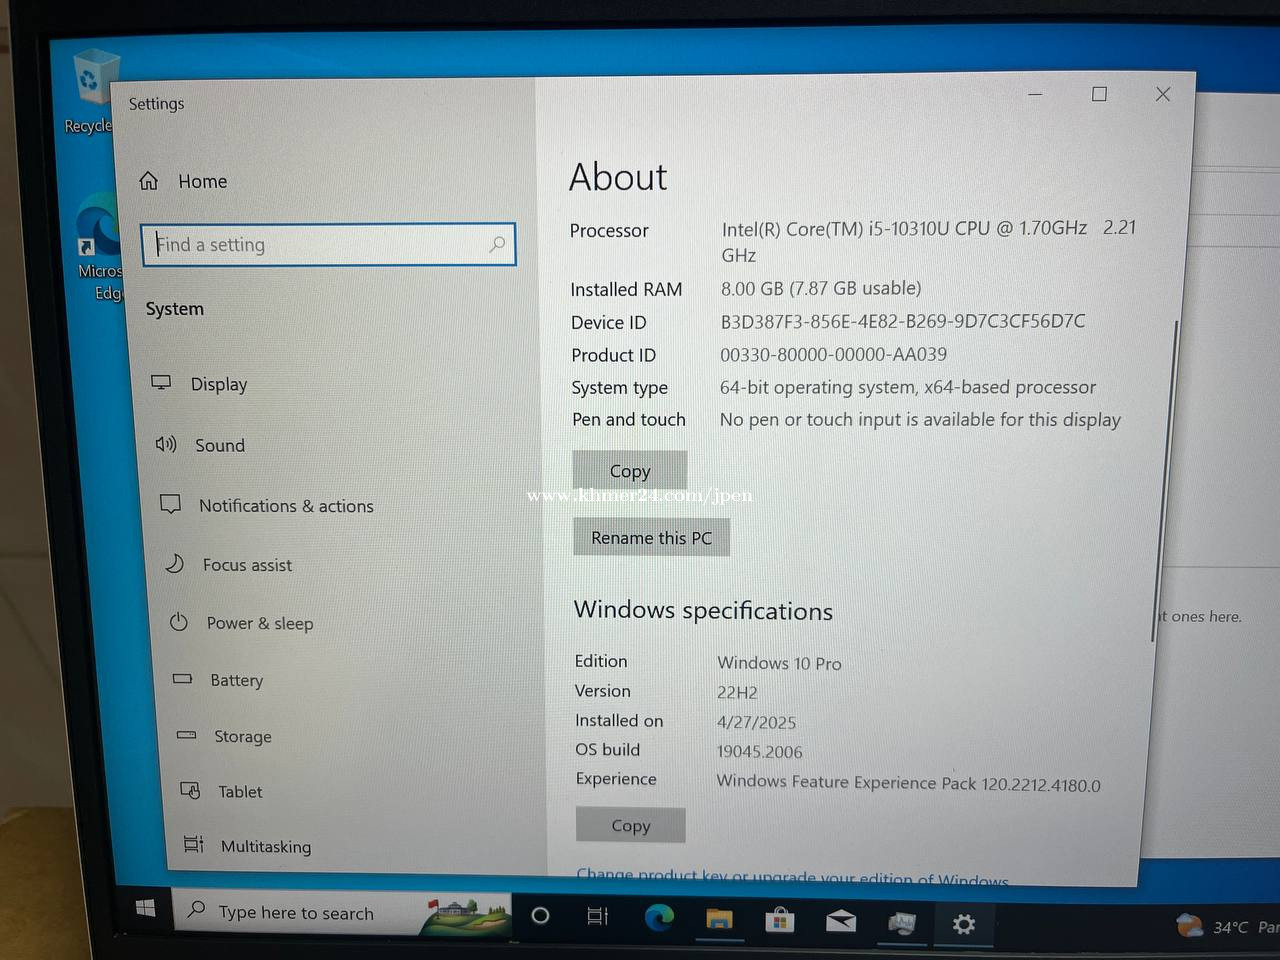The width and height of the screenshot is (1280, 960).
Task: Minimize the Settings window
Action: pos(1035,94)
